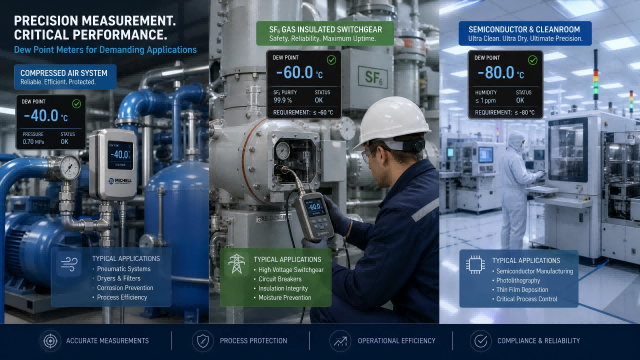Click the wall-mounted dew point meter display
Viewport: 640px width, 360px height.
click(120, 155)
